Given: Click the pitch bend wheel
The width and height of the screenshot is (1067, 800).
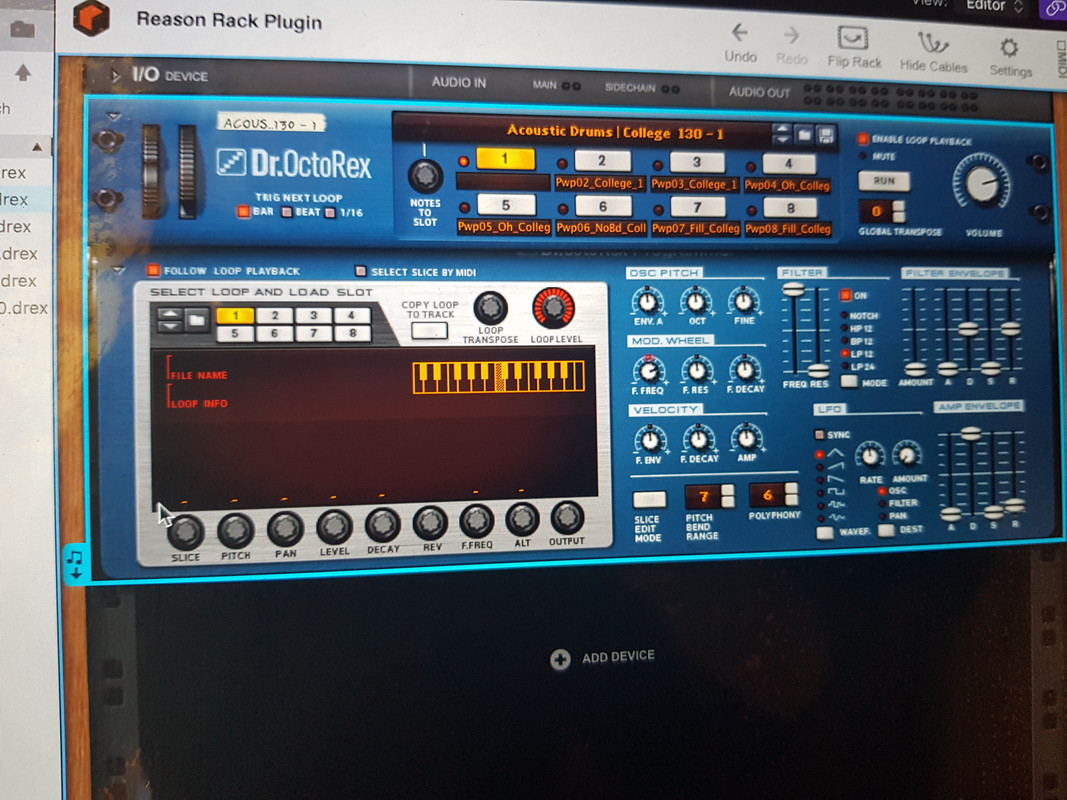Looking at the screenshot, I should coord(151,171).
